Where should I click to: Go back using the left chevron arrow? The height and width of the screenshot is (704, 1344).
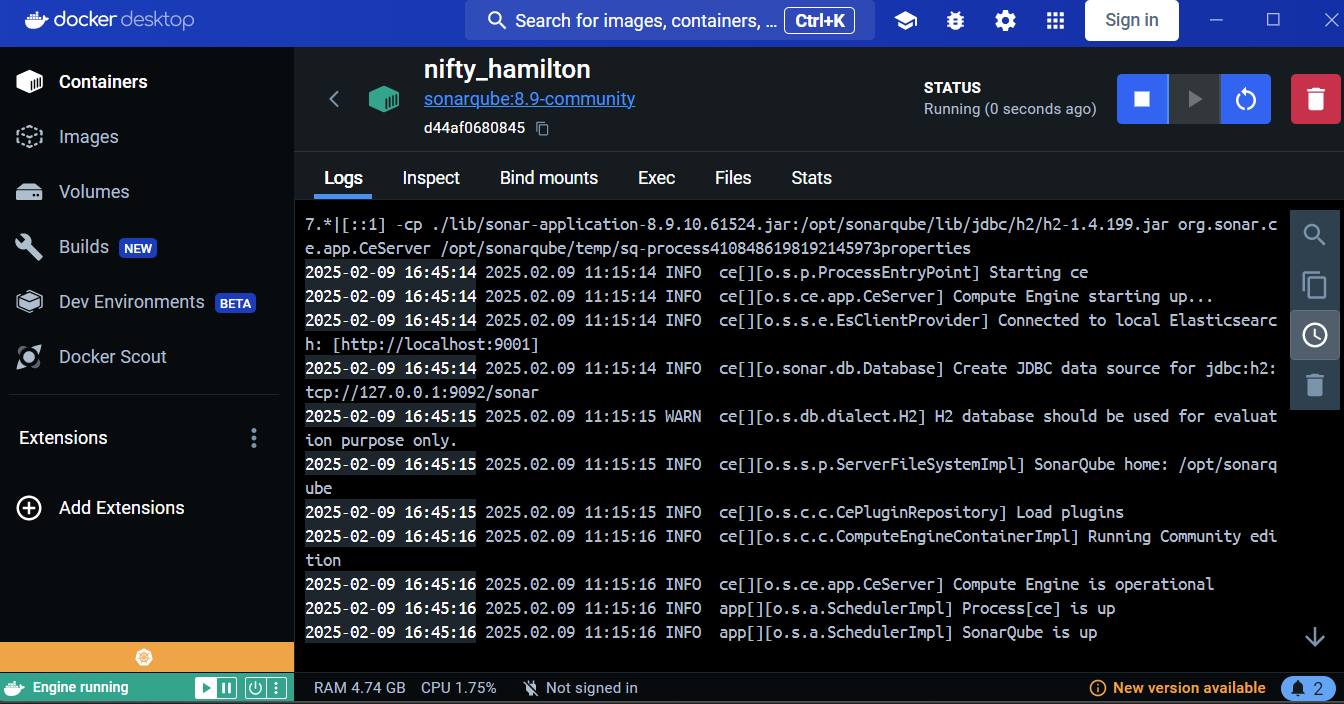pyautogui.click(x=334, y=98)
